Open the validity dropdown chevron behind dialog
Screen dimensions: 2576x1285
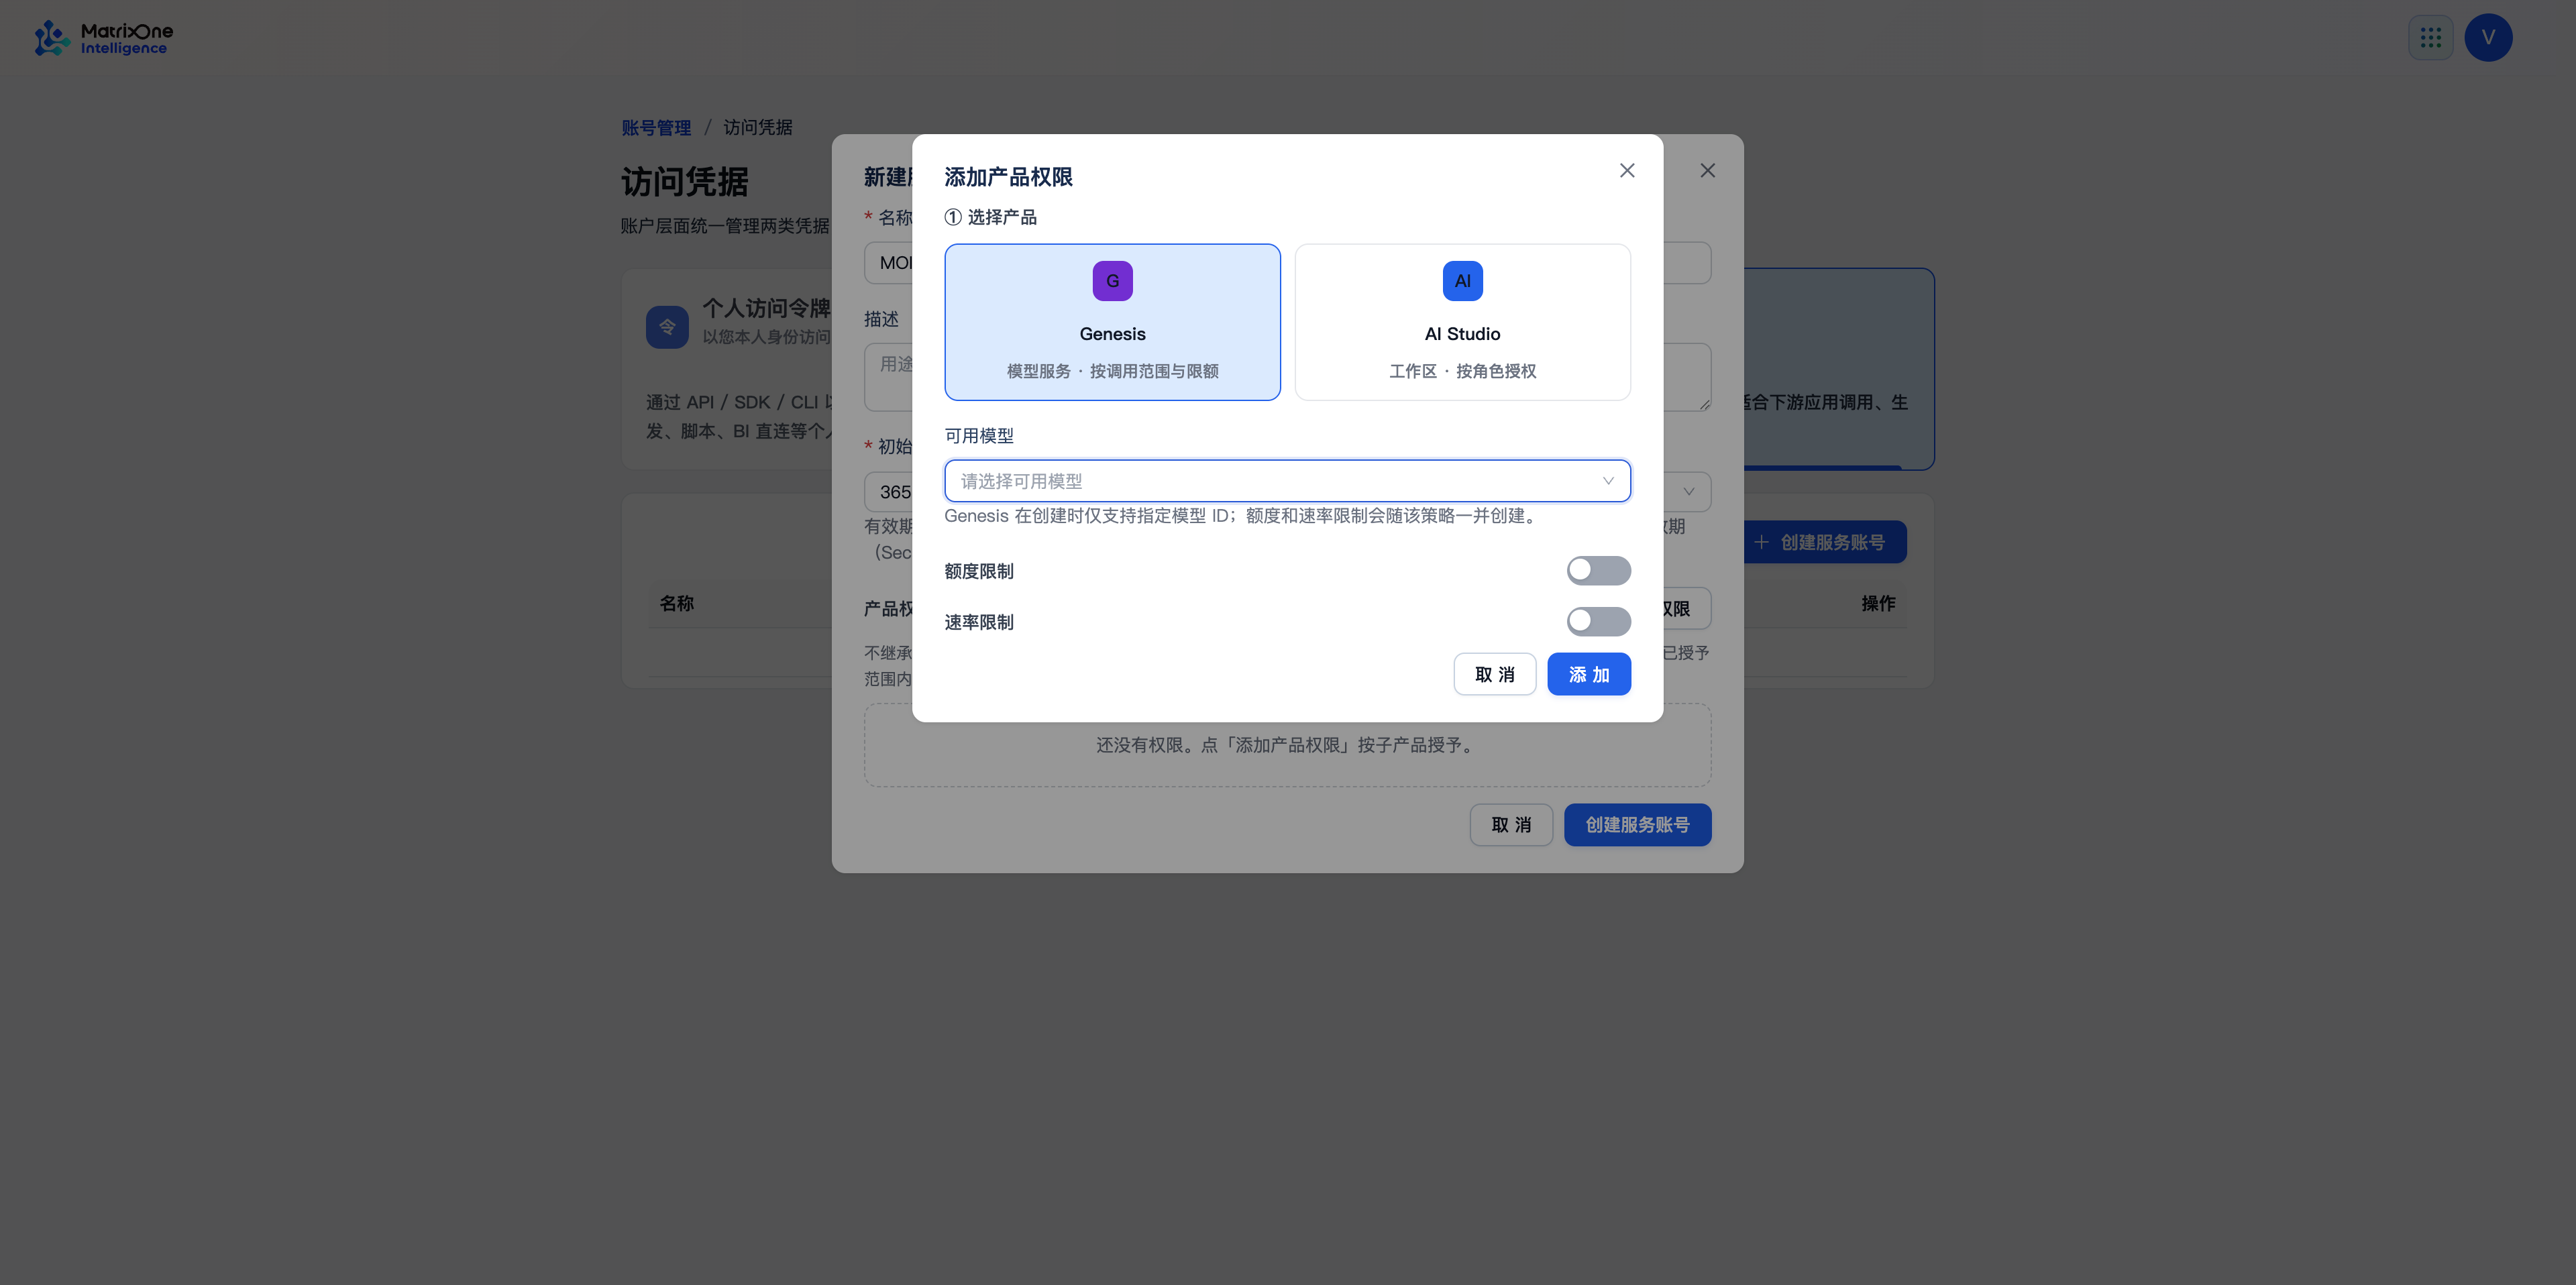1688,492
